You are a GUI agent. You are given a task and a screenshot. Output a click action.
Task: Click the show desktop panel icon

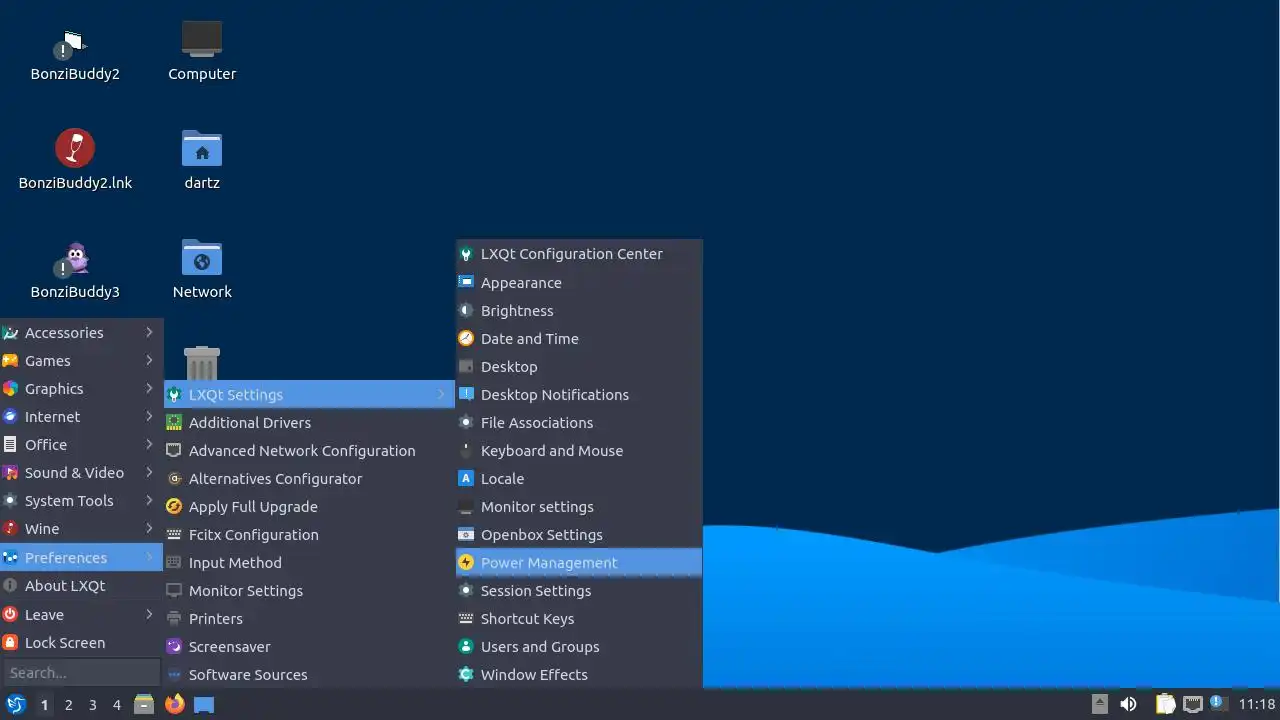204,704
